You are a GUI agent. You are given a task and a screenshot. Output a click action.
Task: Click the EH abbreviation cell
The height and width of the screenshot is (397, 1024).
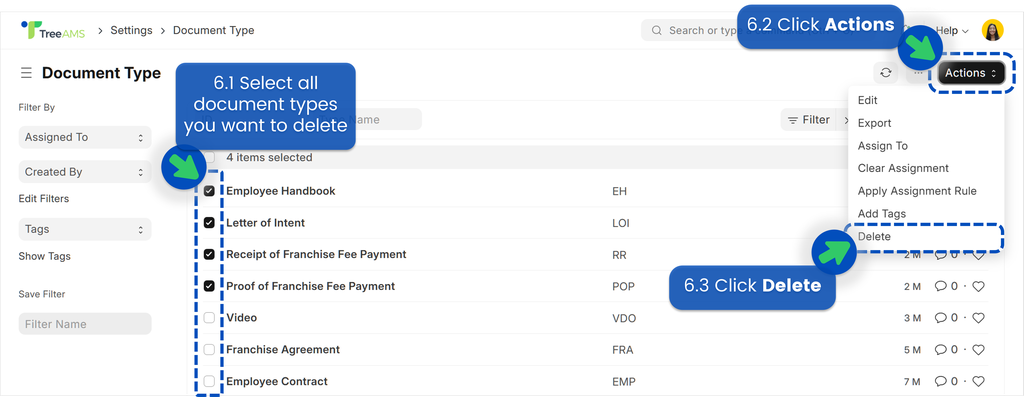619,192
